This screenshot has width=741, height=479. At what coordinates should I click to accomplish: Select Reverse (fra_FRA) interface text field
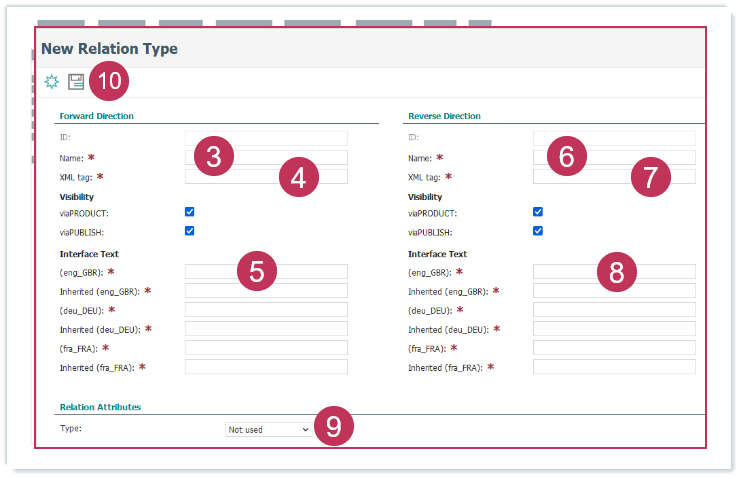tap(614, 348)
